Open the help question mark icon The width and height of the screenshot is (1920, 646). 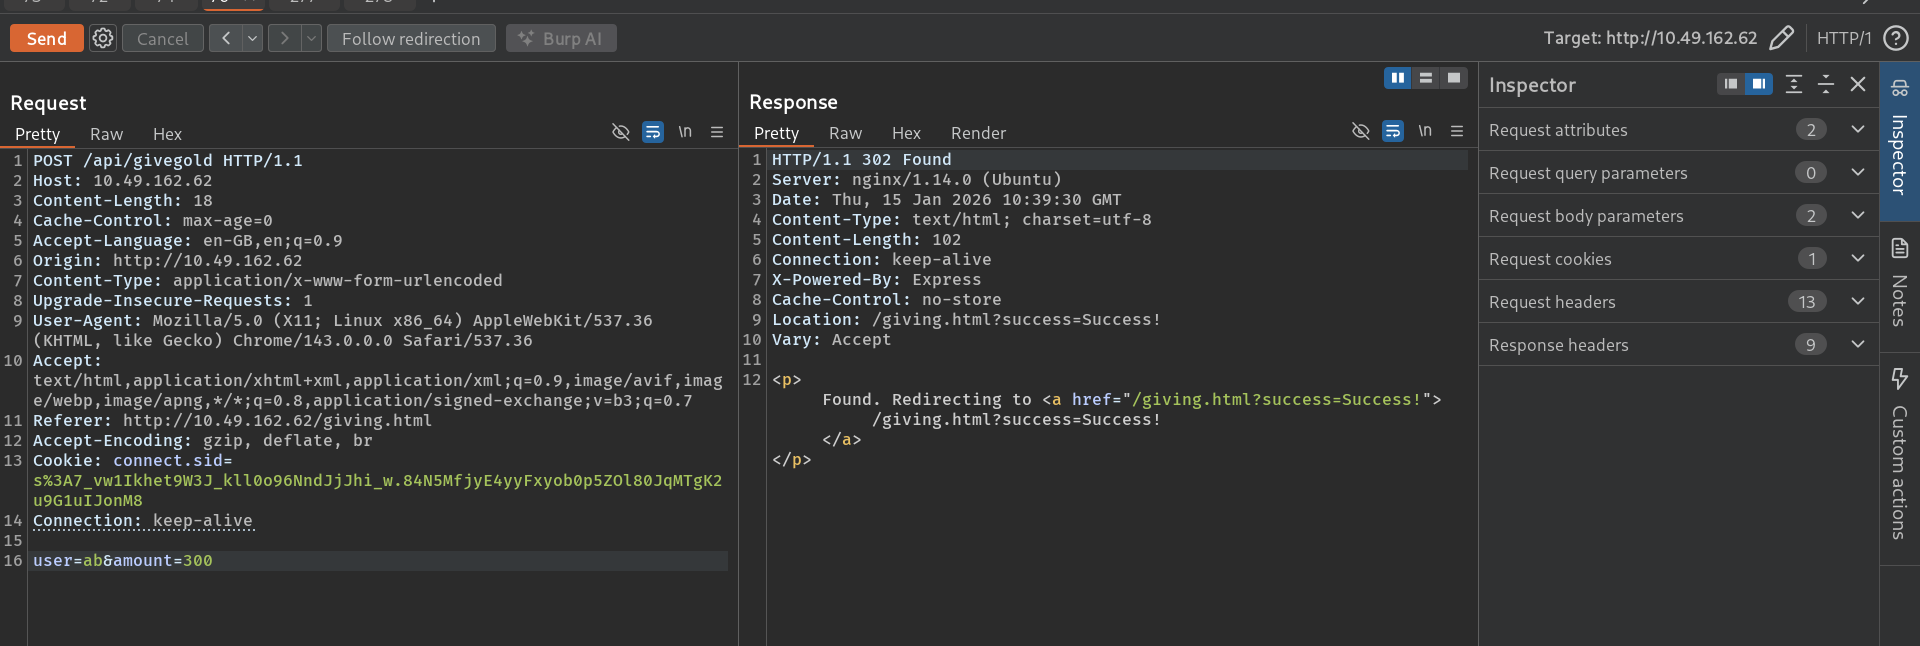(x=1895, y=38)
